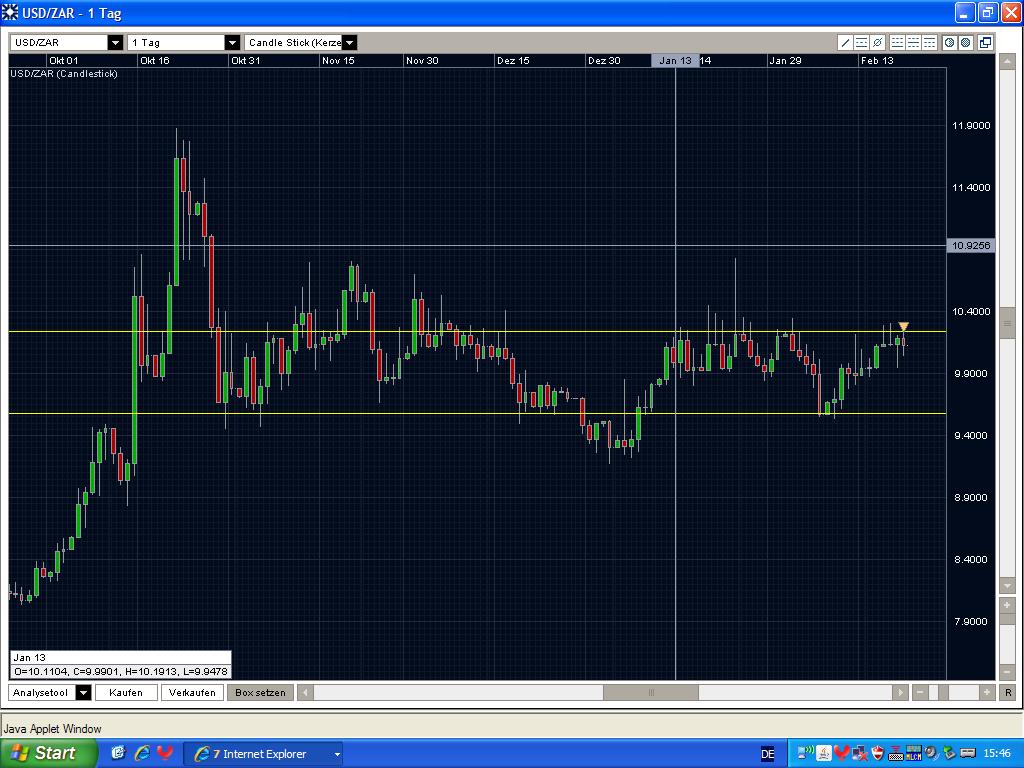Click the left octagon pattern icon

(x=949, y=43)
